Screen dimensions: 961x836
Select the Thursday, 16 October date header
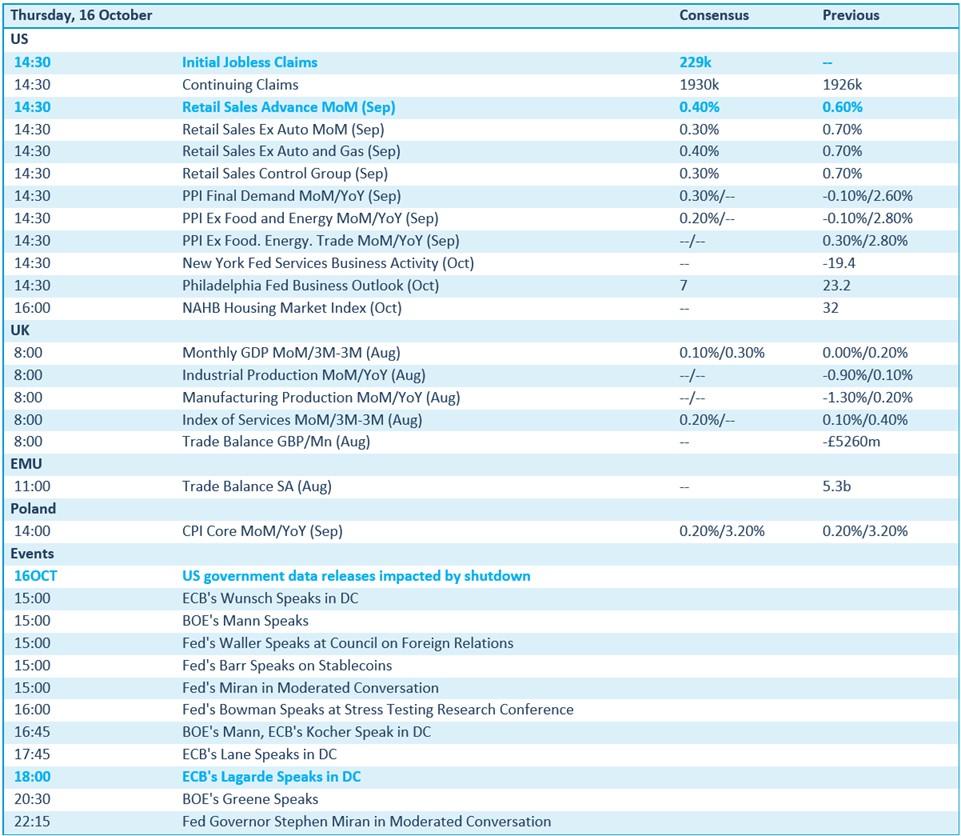click(84, 16)
